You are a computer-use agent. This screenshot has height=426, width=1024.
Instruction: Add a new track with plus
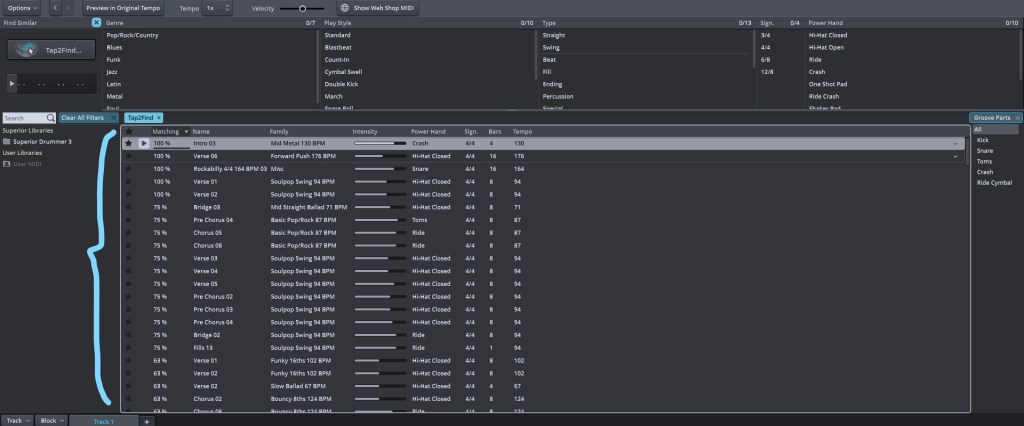pos(147,421)
